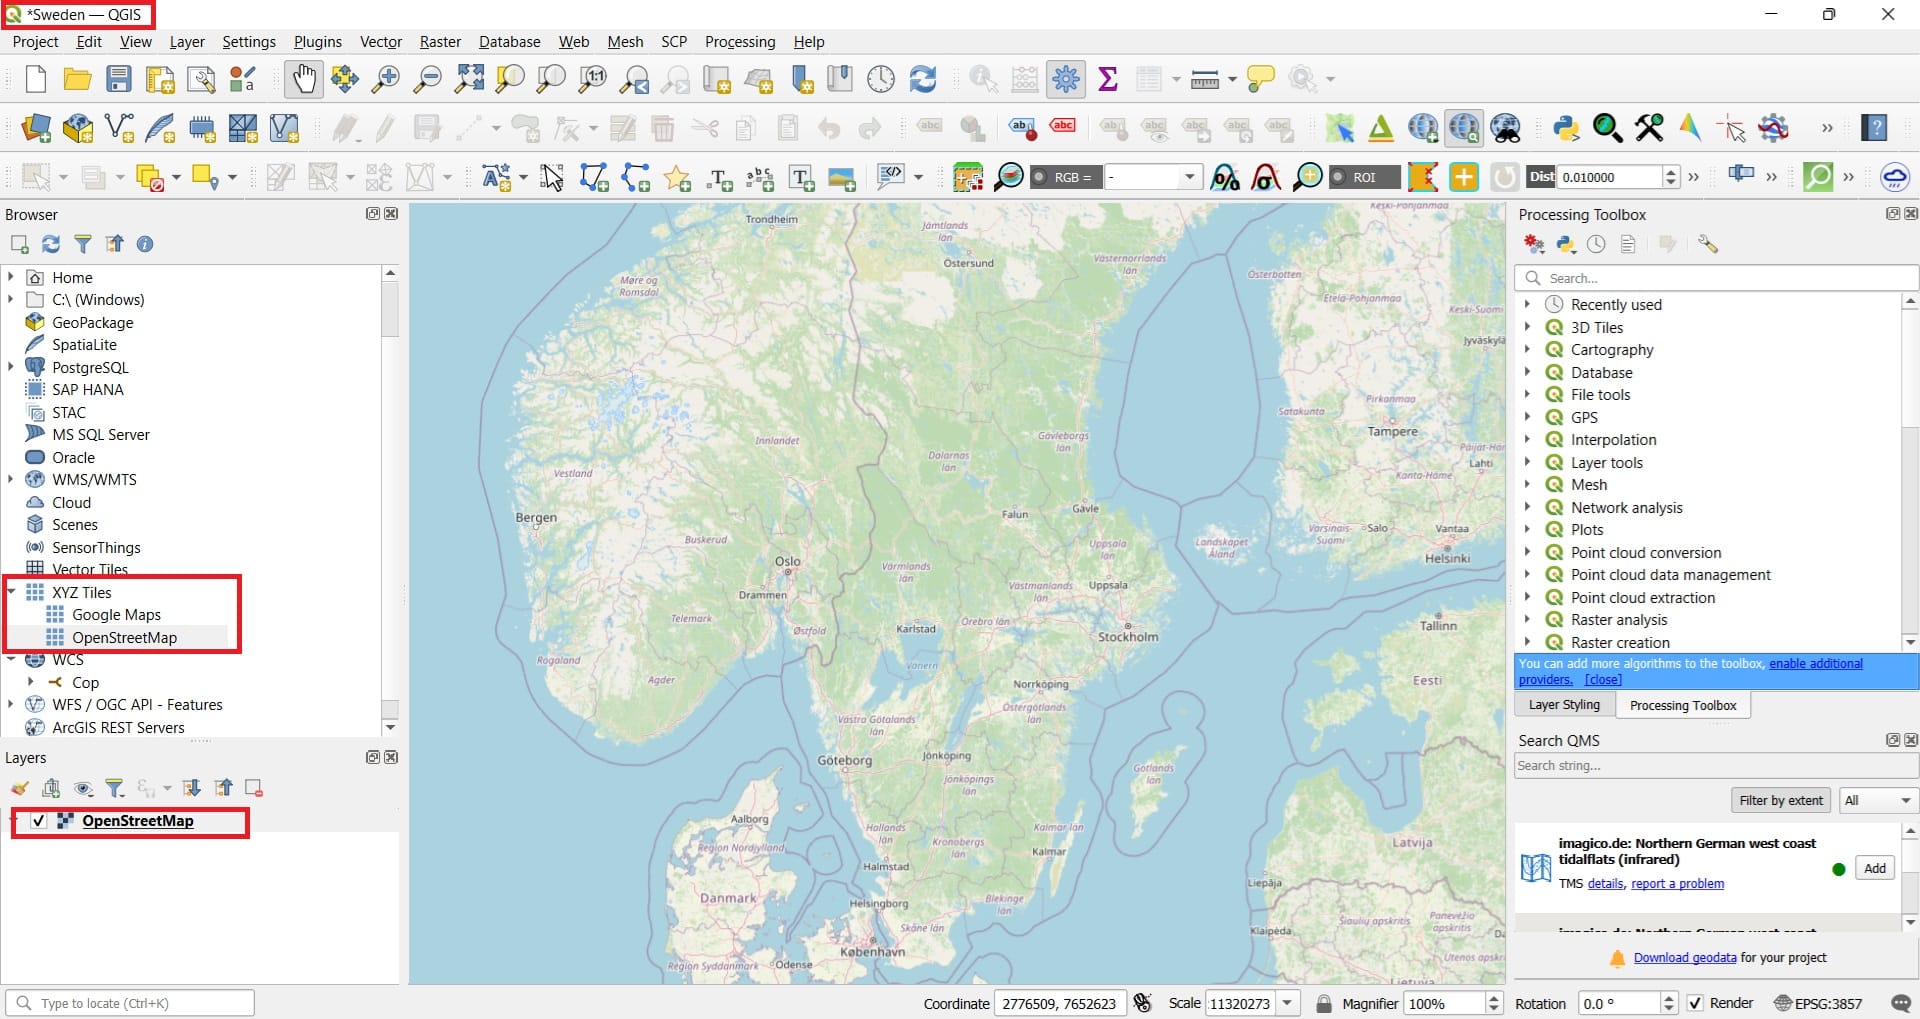Click the Filter by extent button
The height and width of the screenshot is (1019, 1920).
pyautogui.click(x=1781, y=800)
